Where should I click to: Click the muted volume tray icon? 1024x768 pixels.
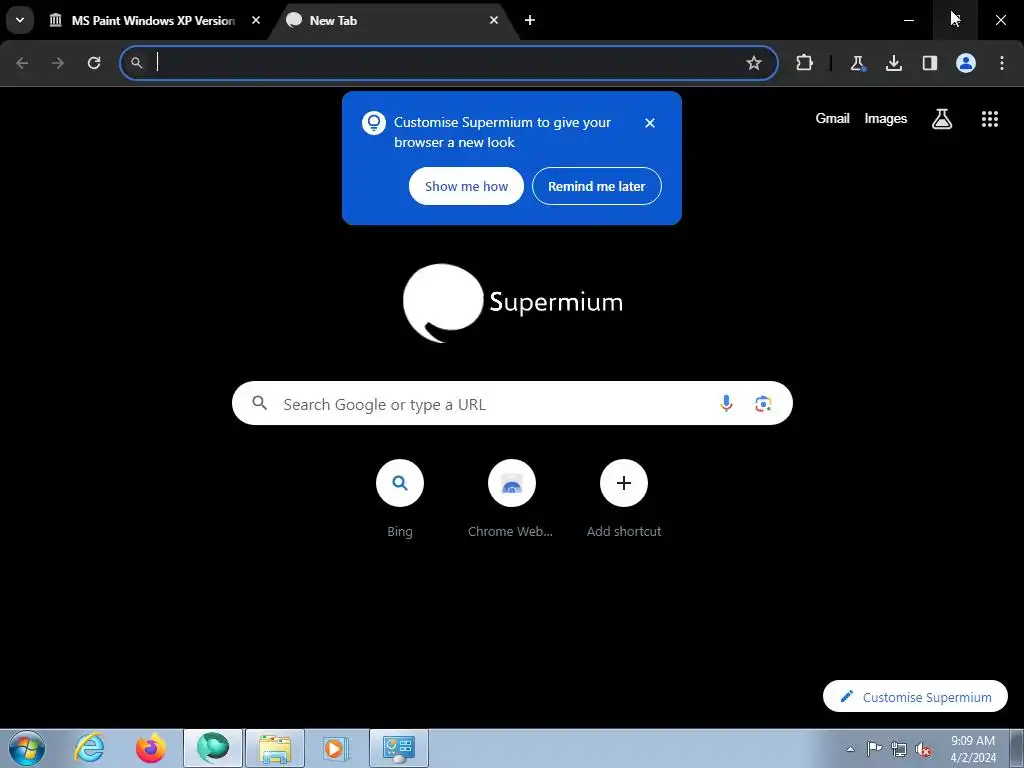click(x=923, y=749)
